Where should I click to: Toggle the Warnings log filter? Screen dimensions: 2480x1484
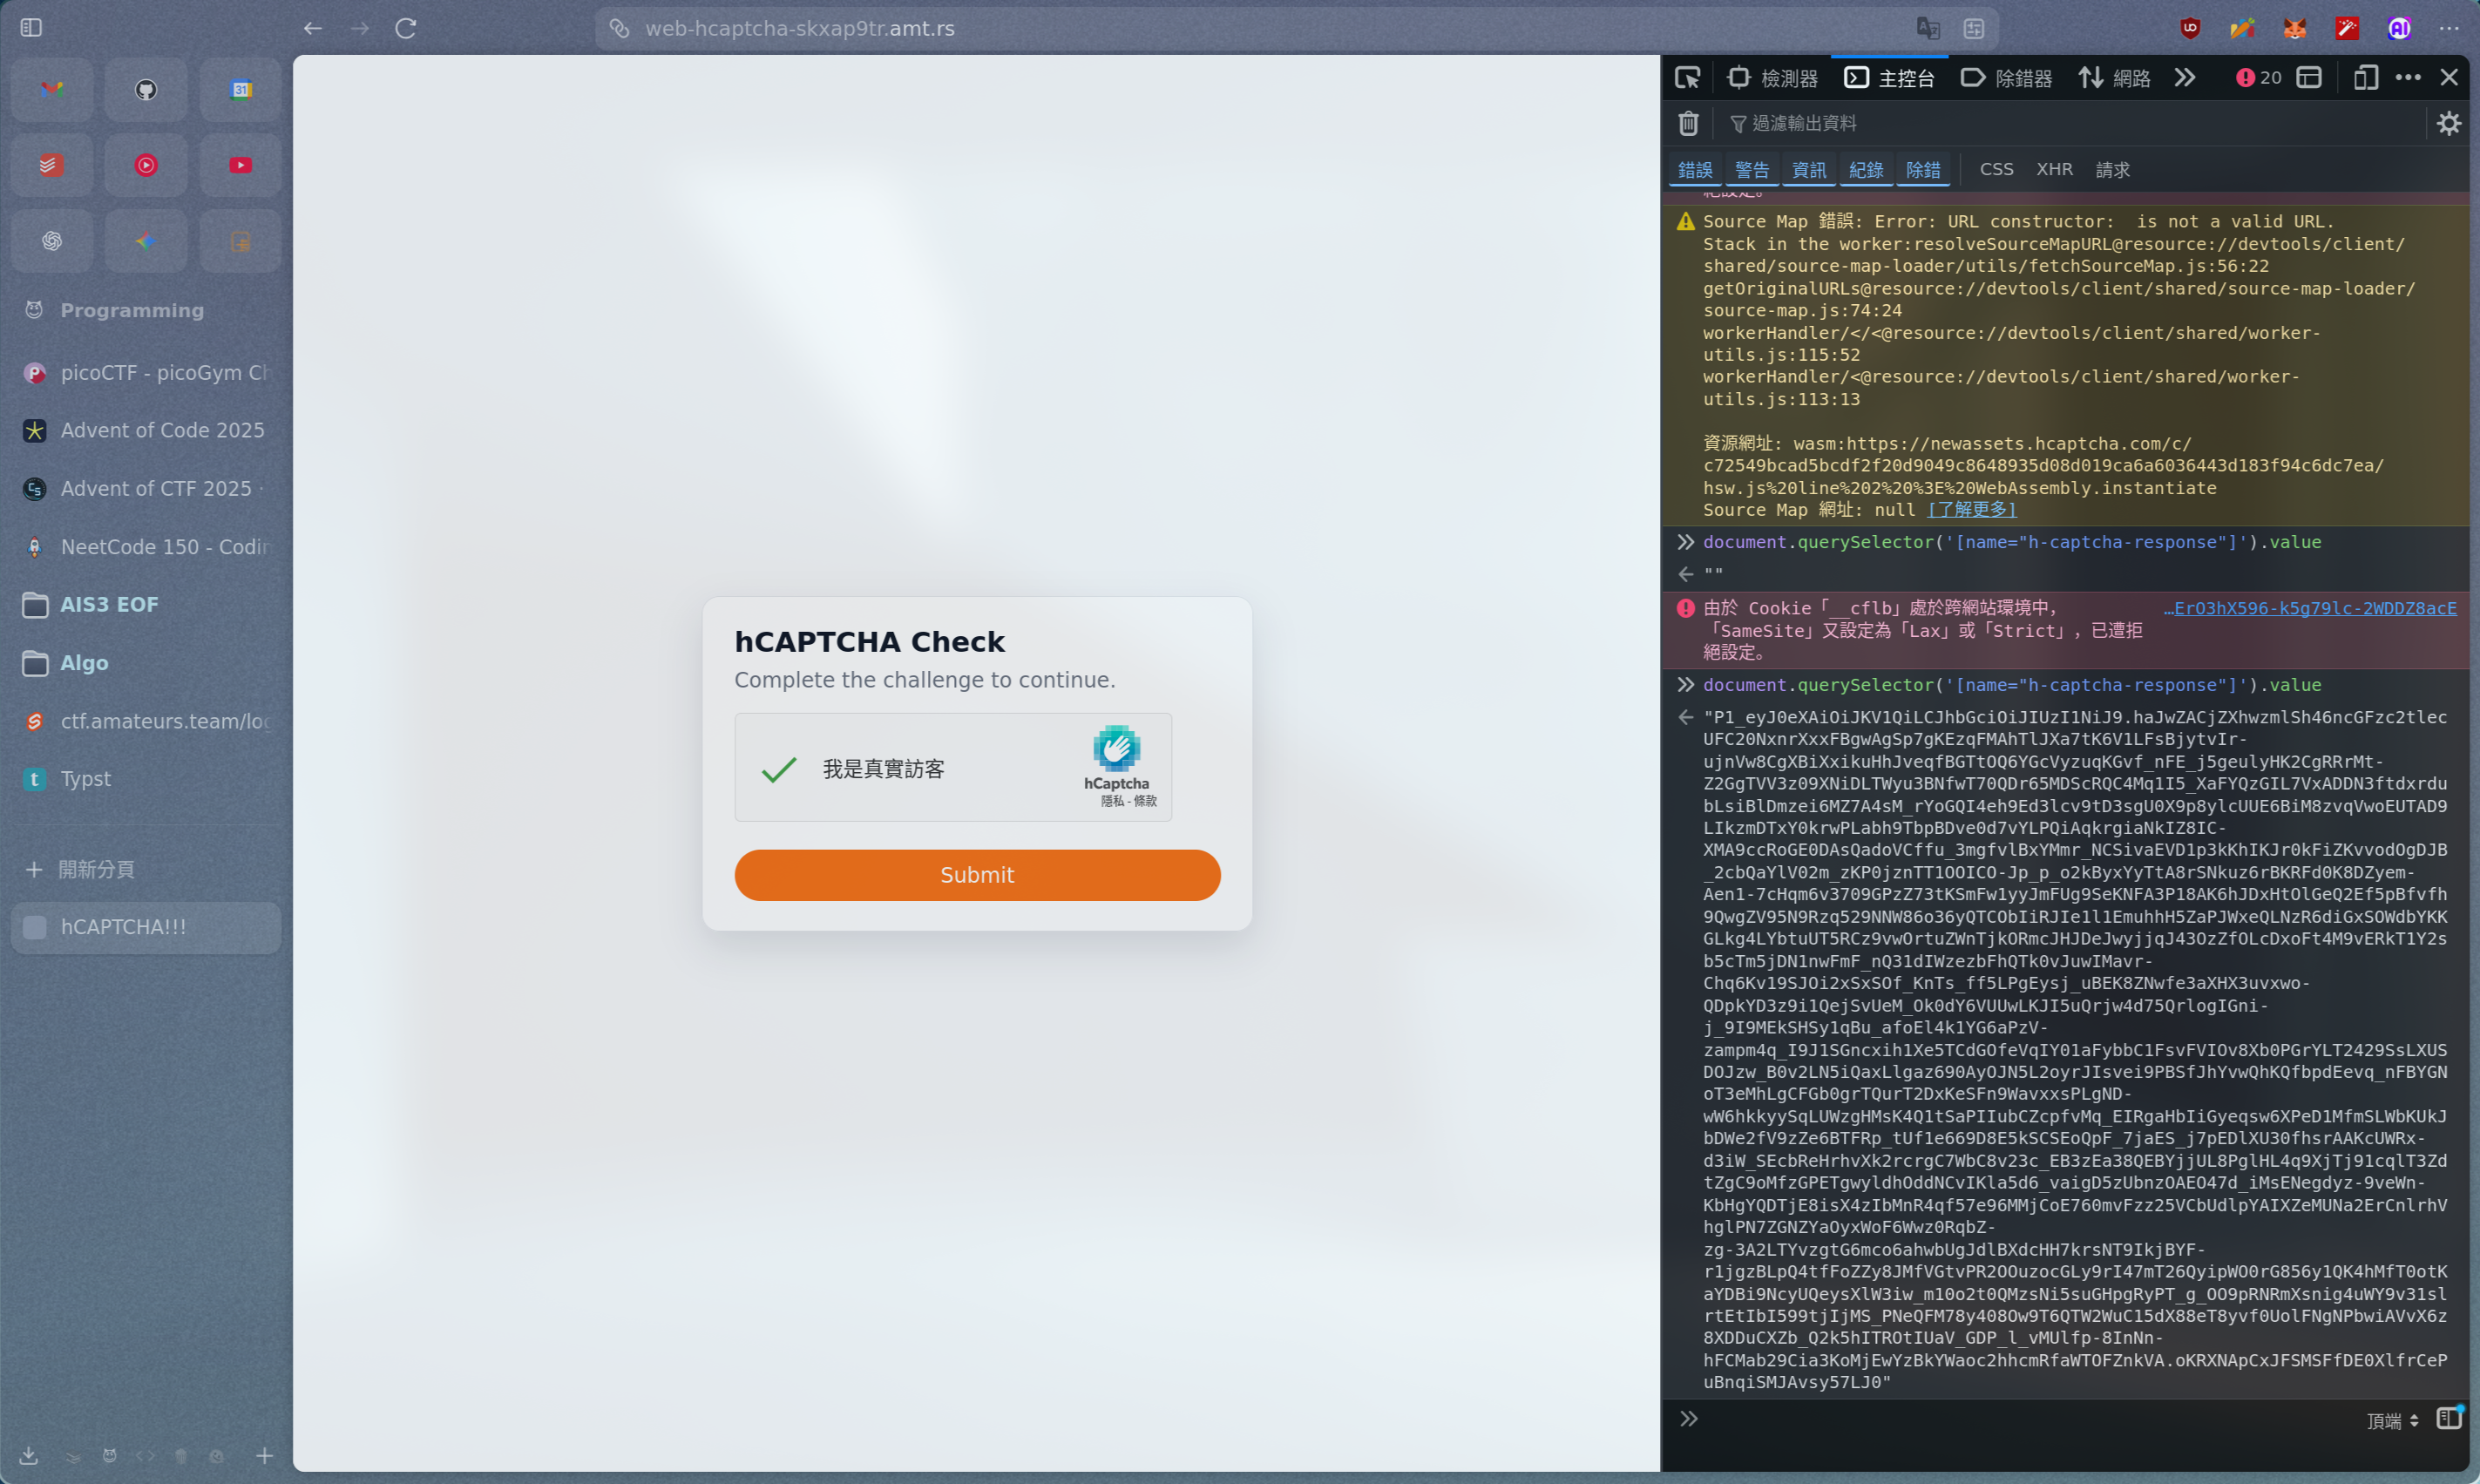click(1751, 170)
